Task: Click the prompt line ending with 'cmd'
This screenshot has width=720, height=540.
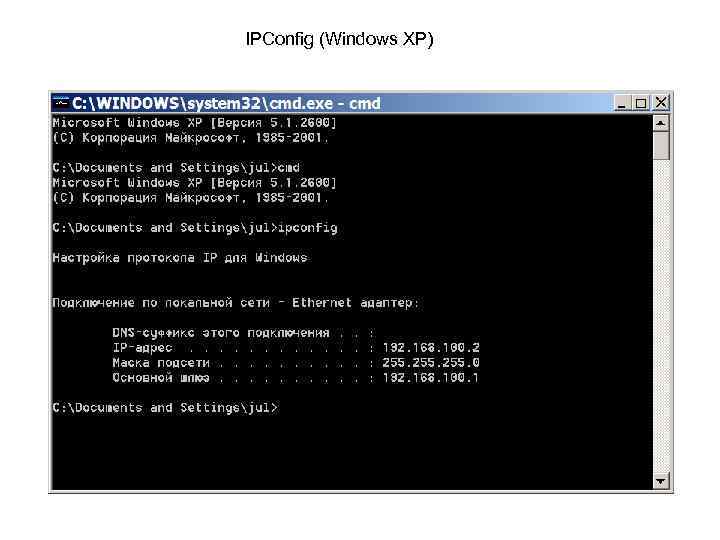Action: (176, 168)
